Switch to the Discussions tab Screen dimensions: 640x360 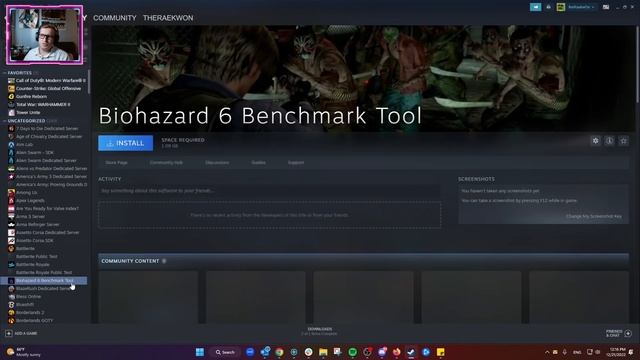[x=217, y=162]
